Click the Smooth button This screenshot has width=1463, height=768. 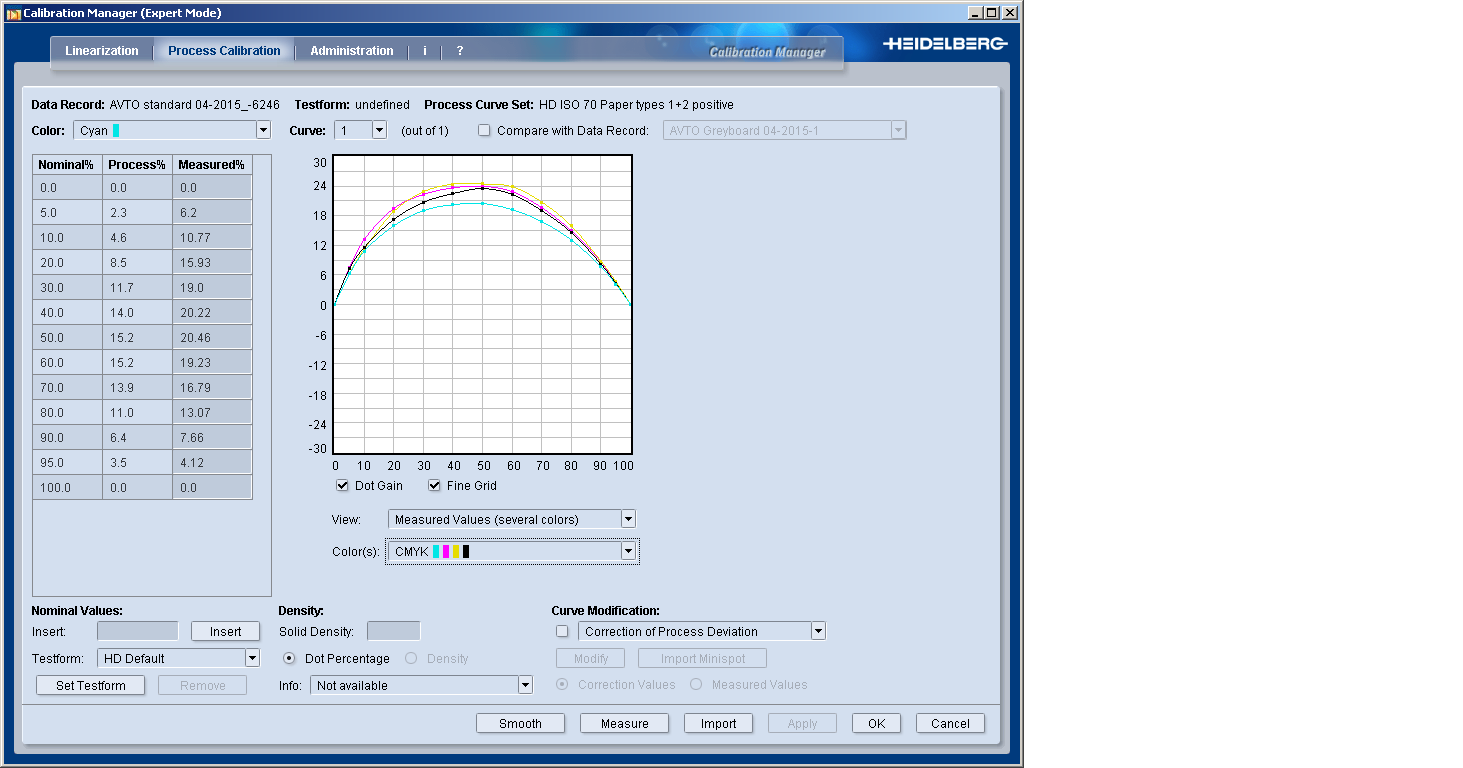click(x=520, y=723)
